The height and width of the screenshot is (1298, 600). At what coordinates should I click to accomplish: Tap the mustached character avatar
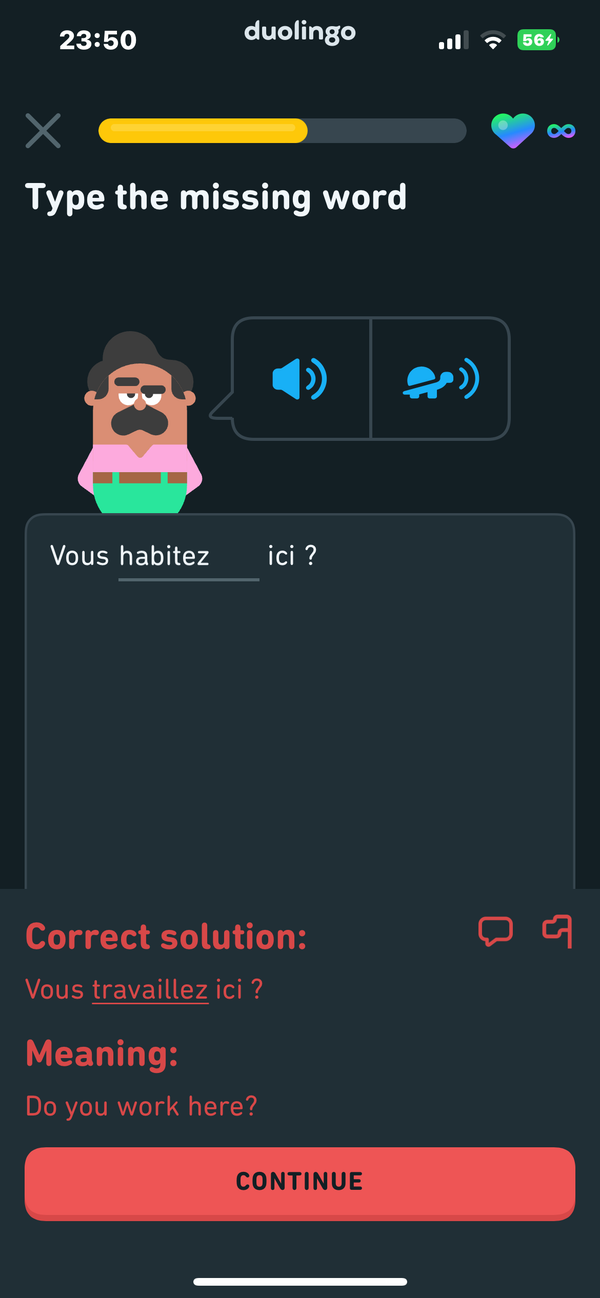(140, 422)
